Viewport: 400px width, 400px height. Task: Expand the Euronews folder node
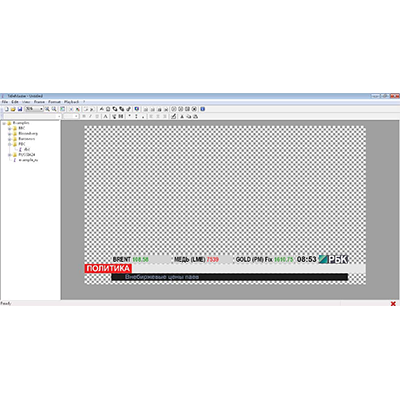tap(10, 139)
